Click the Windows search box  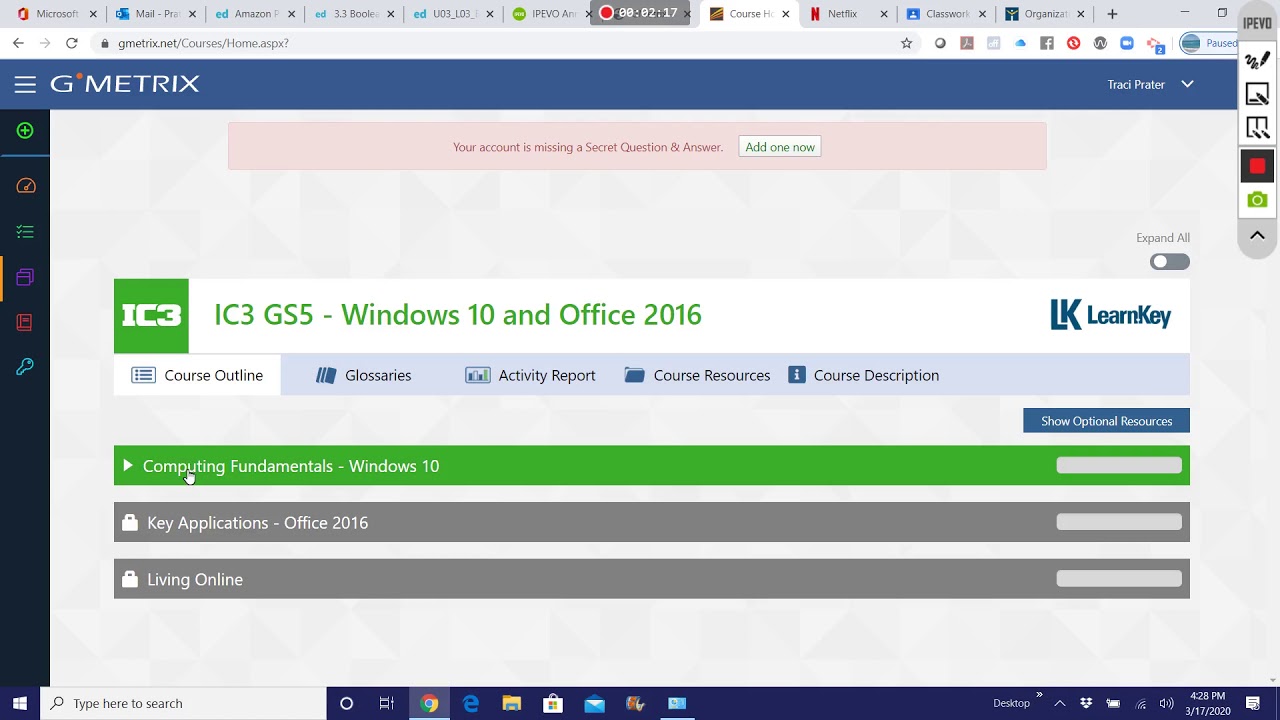pyautogui.click(x=183, y=703)
